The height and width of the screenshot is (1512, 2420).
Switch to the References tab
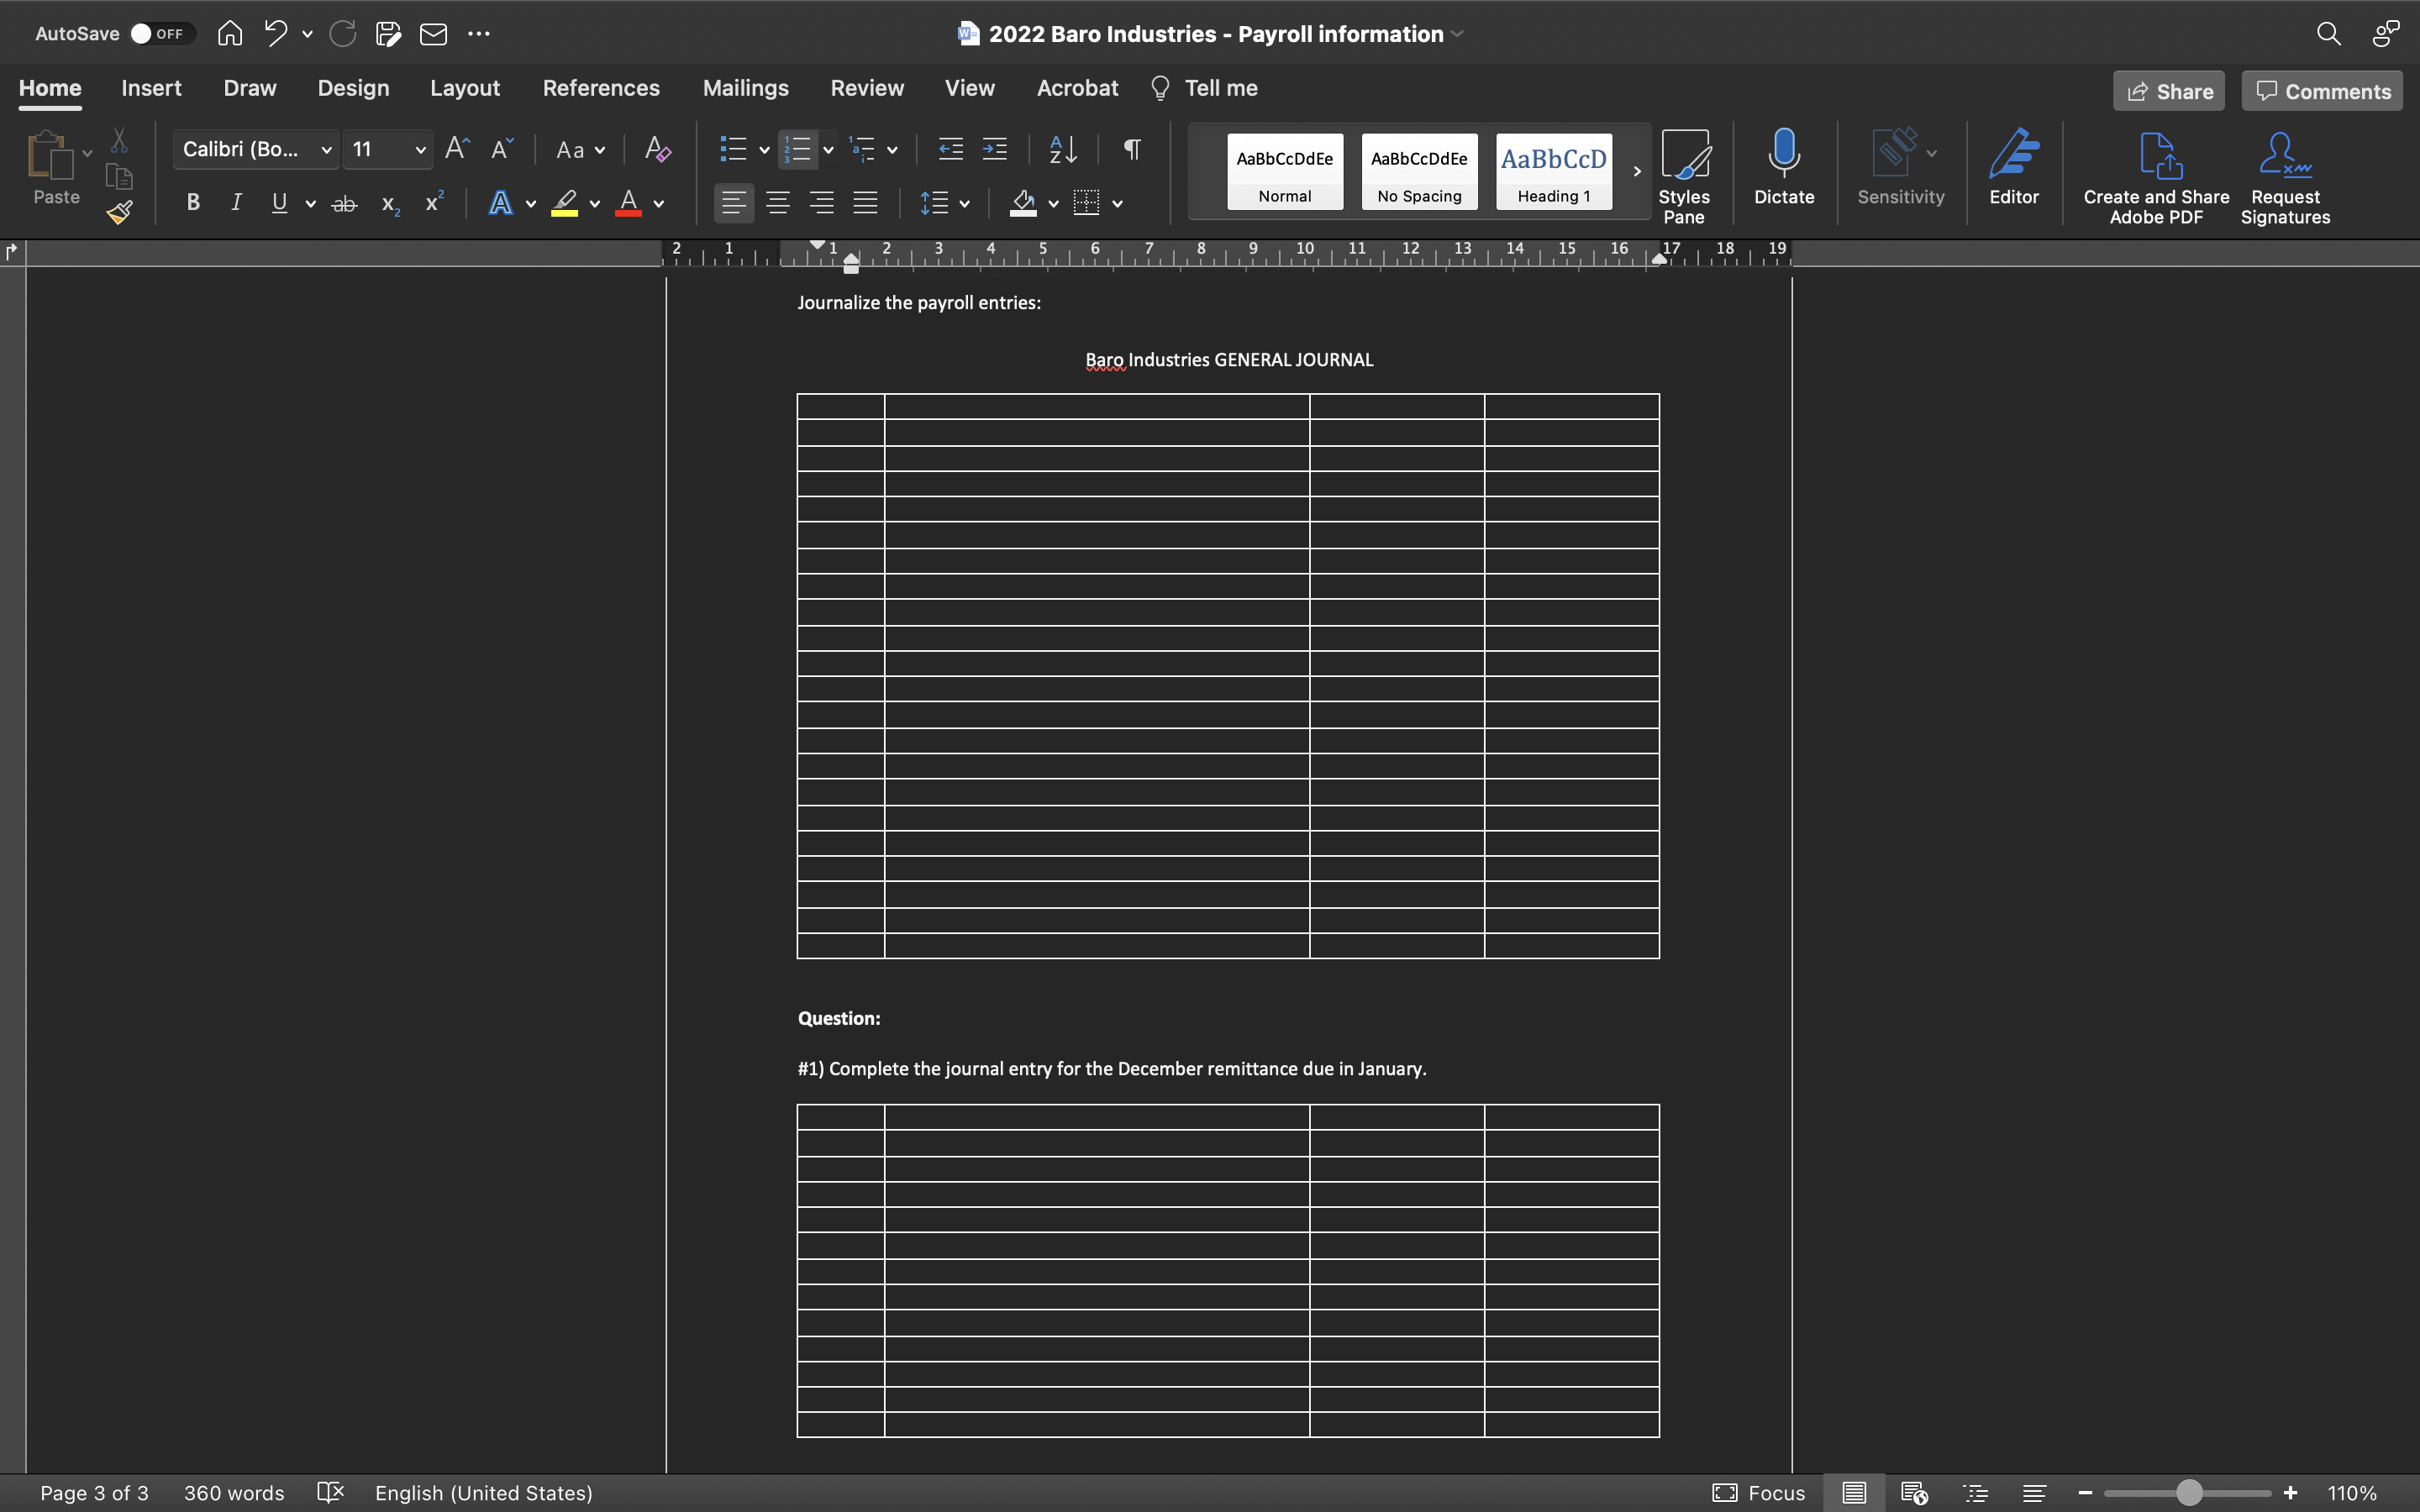pos(601,88)
